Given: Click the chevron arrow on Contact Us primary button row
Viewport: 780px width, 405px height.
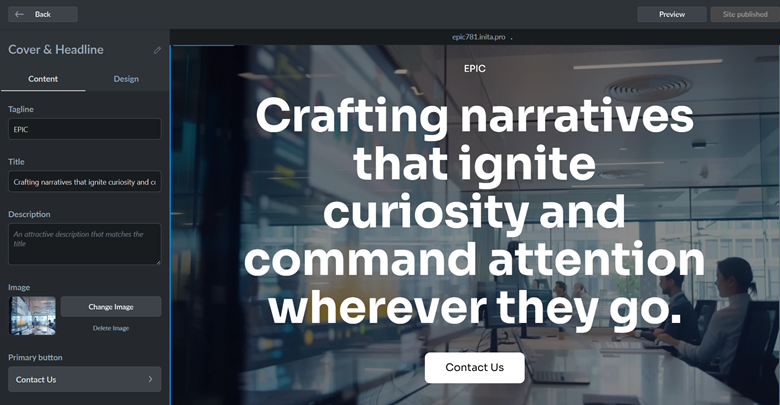Looking at the screenshot, I should [150, 379].
